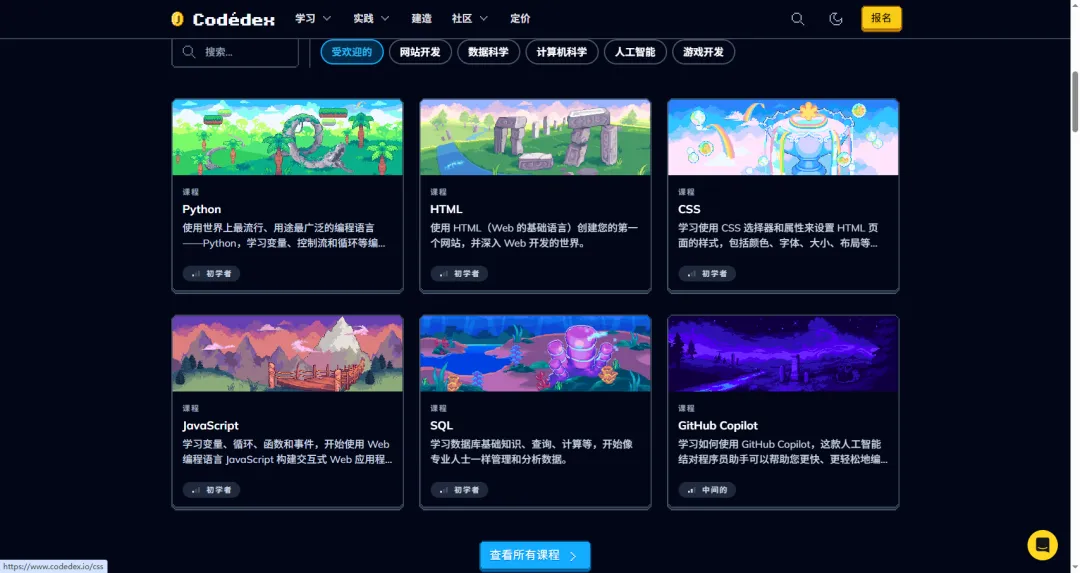Click the magnifier icon in the 搜索 box
Viewport: 1080px width, 573px height.
[x=189, y=52]
